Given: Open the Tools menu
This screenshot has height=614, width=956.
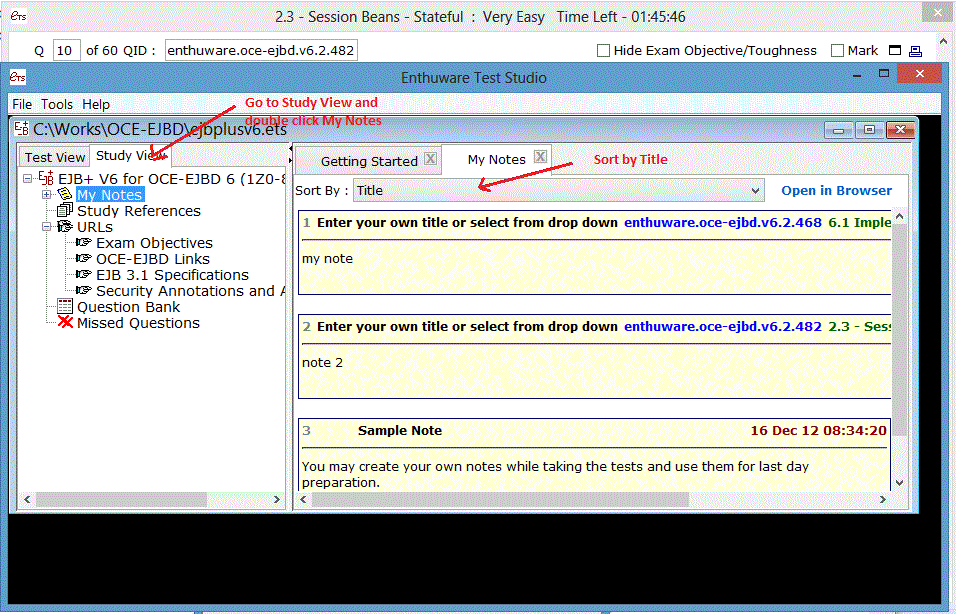Looking at the screenshot, I should pyautogui.click(x=57, y=104).
